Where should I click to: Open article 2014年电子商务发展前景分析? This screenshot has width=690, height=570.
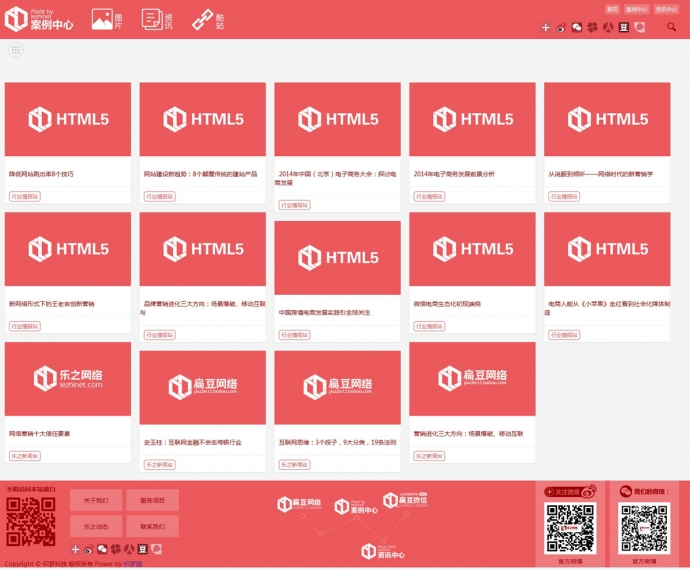(x=454, y=174)
